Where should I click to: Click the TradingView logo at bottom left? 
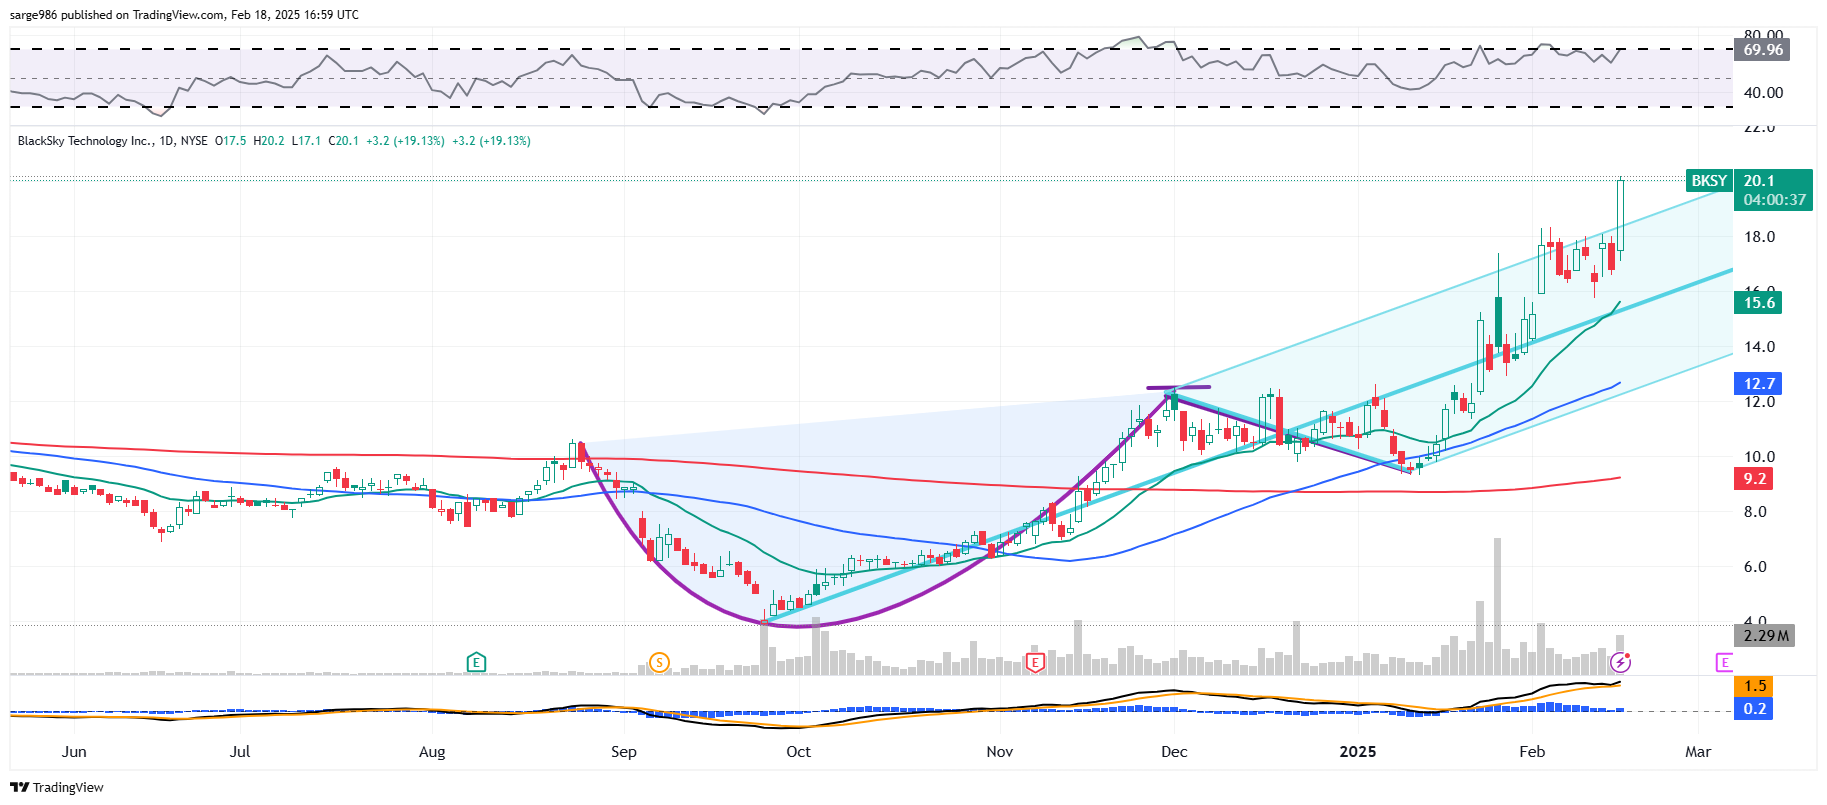click(57, 787)
